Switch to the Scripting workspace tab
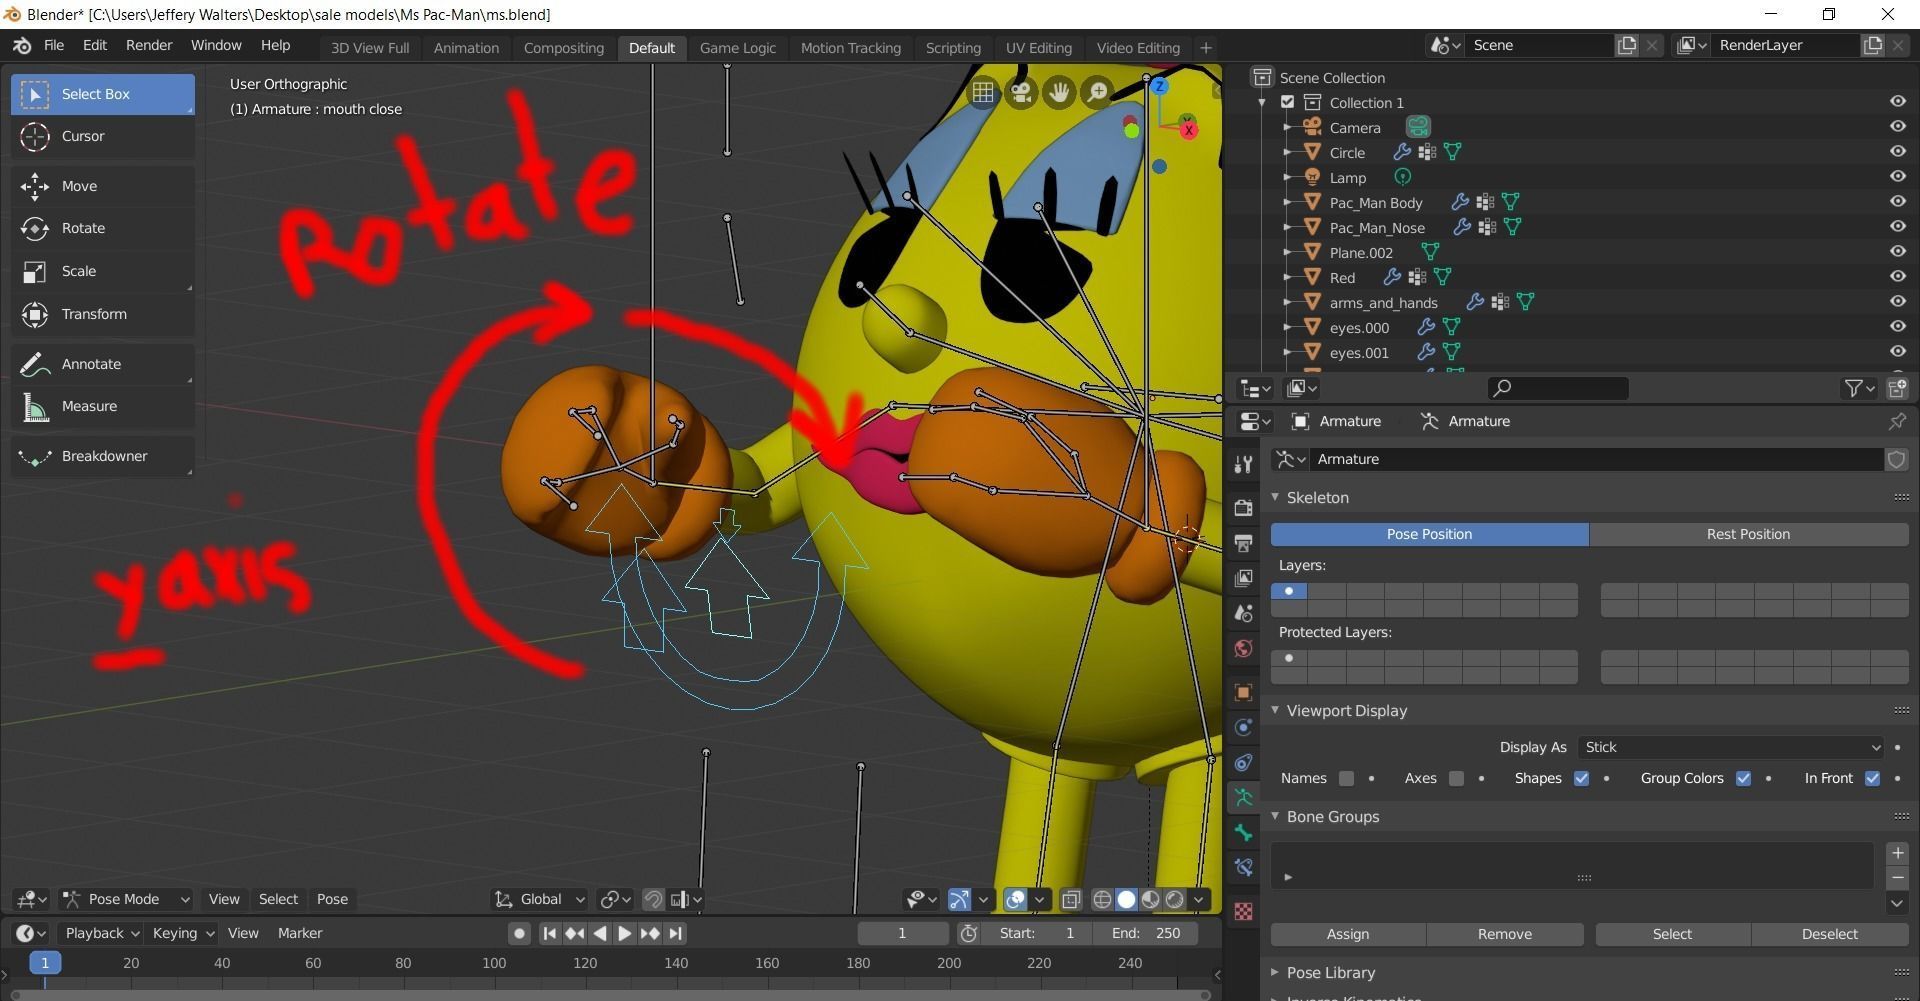Viewport: 1920px width, 1001px height. pos(953,48)
